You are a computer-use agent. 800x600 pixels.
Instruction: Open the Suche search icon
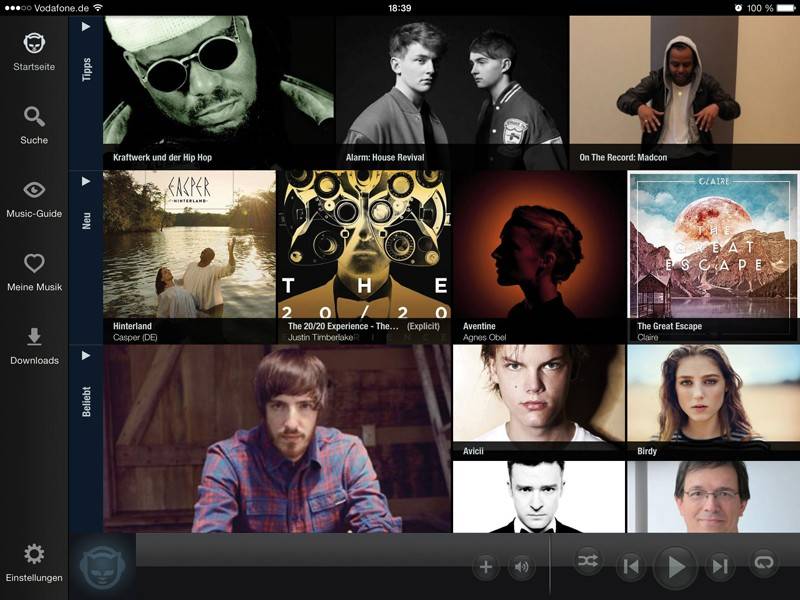point(34,116)
